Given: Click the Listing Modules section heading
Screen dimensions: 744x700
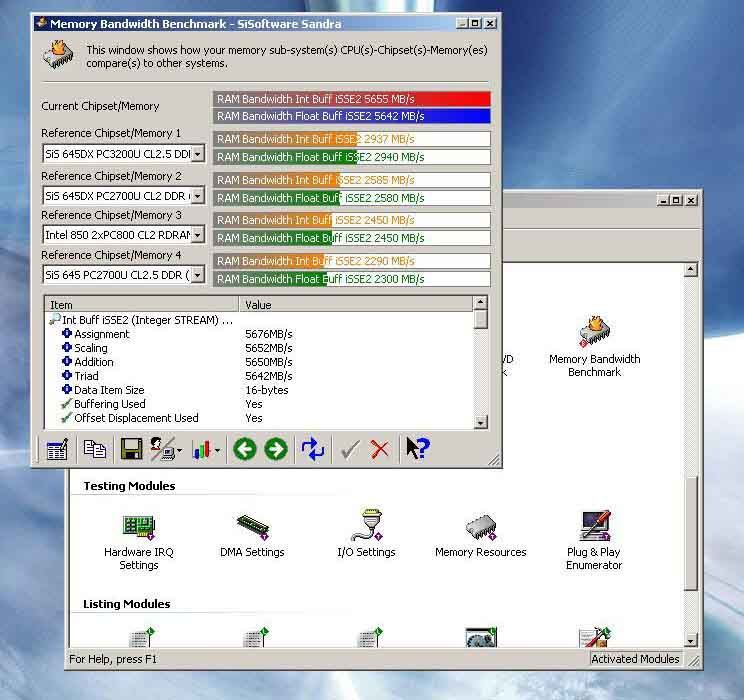Looking at the screenshot, I should pyautogui.click(x=127, y=604).
